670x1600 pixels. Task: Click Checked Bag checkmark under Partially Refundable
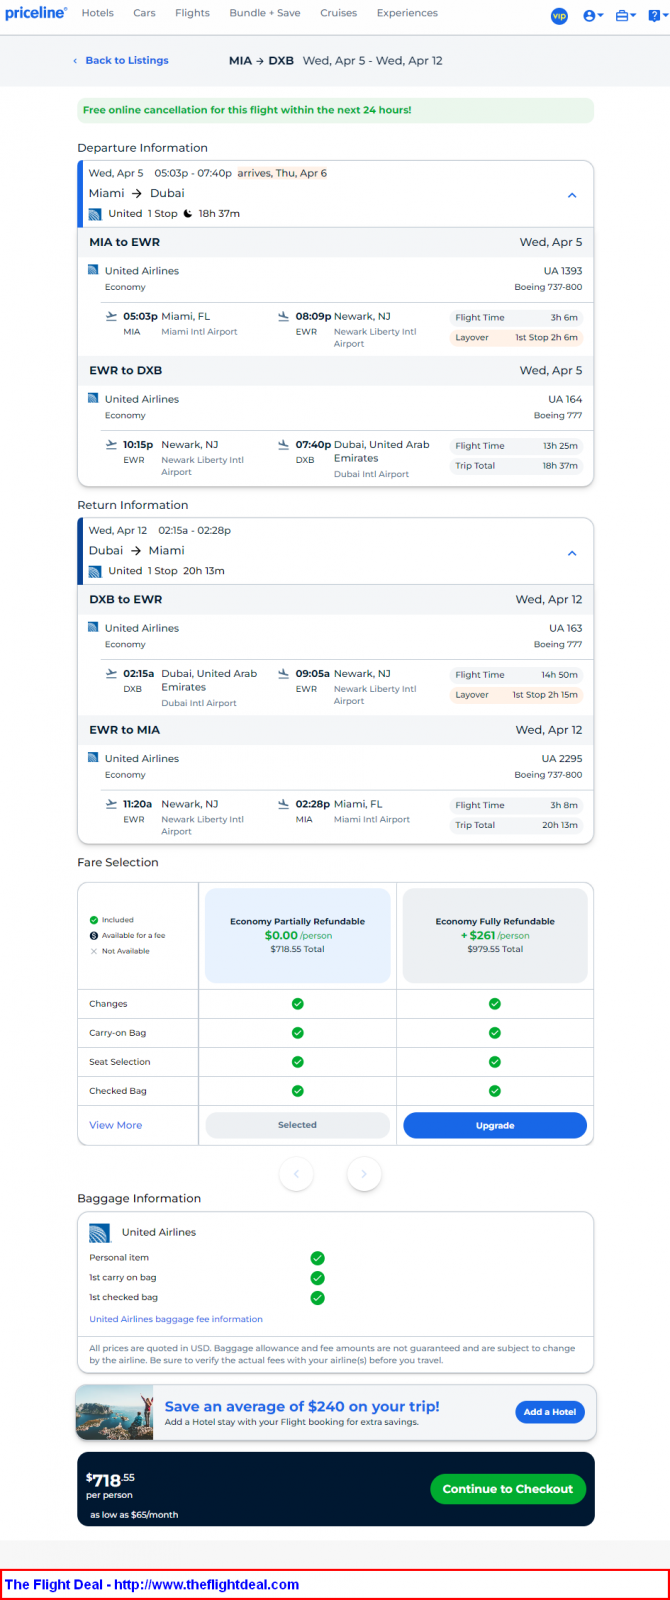297,1091
